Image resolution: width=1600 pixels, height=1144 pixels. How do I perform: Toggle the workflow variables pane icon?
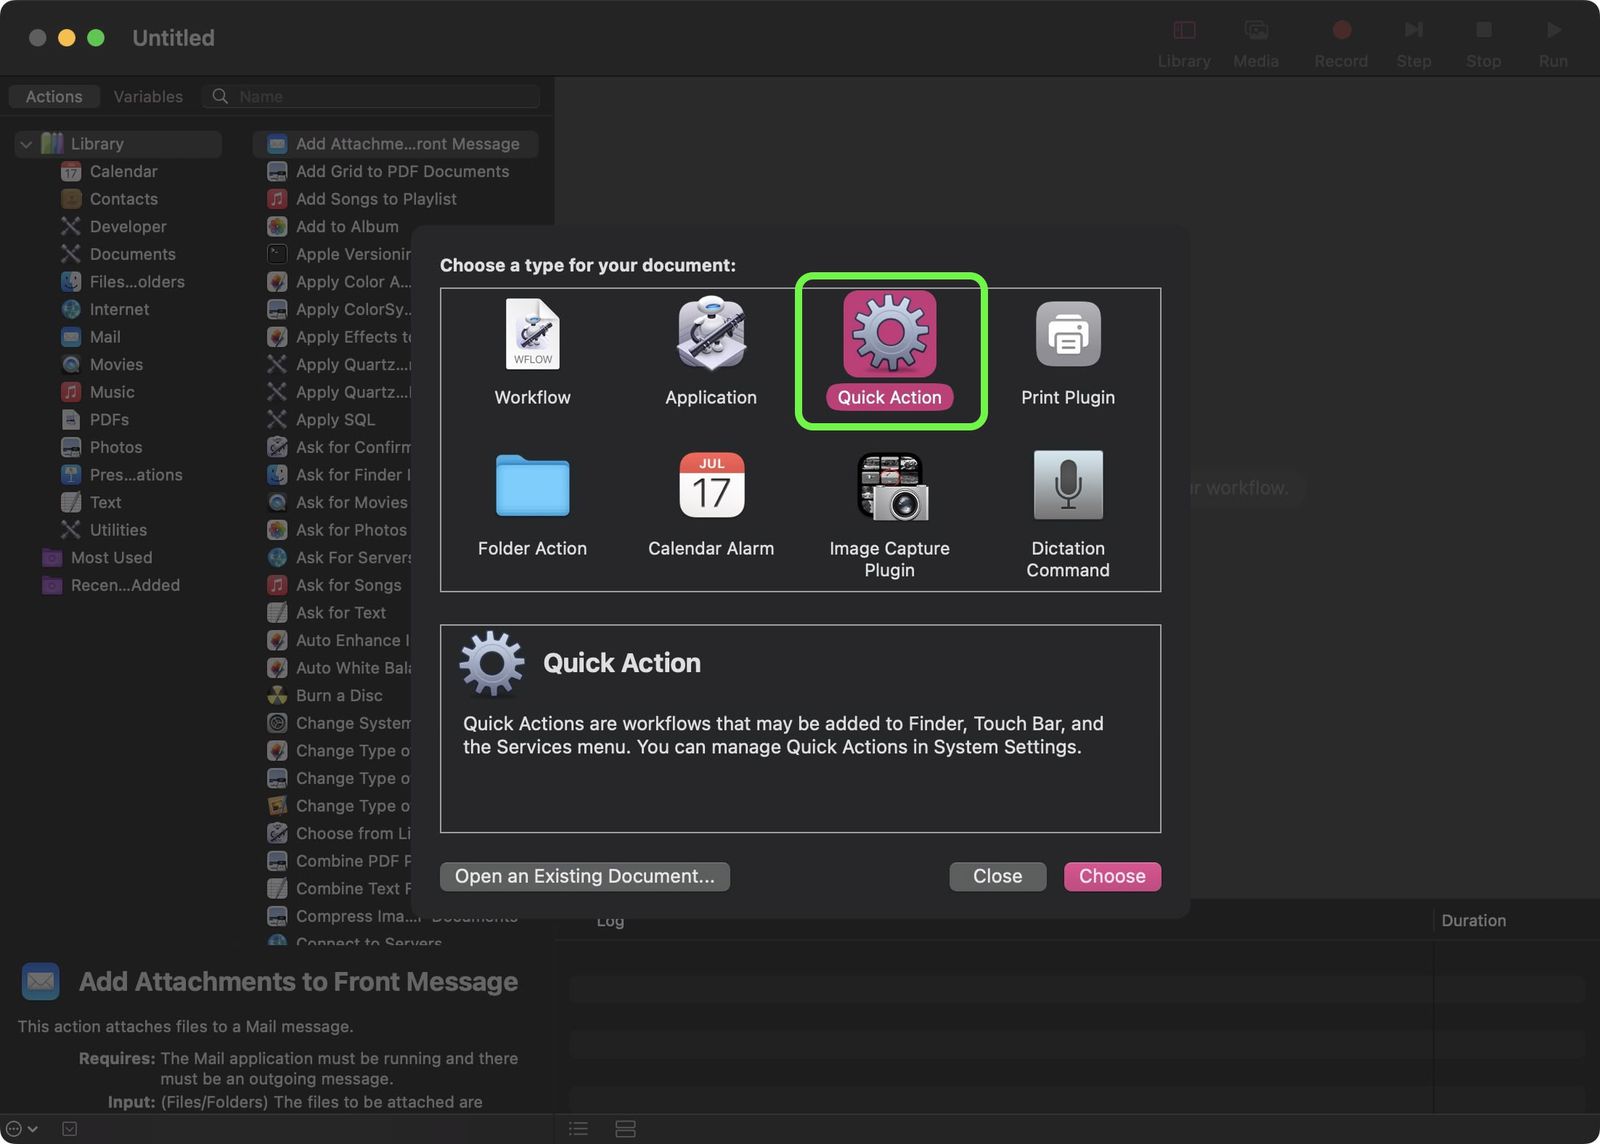pyautogui.click(x=625, y=1129)
